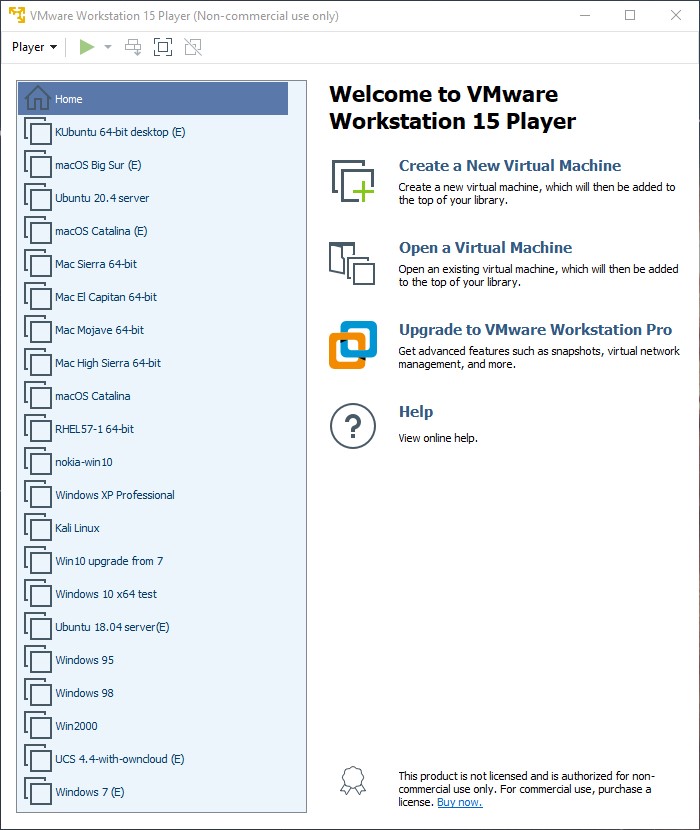Click the license ribbon badge icon

[353, 781]
